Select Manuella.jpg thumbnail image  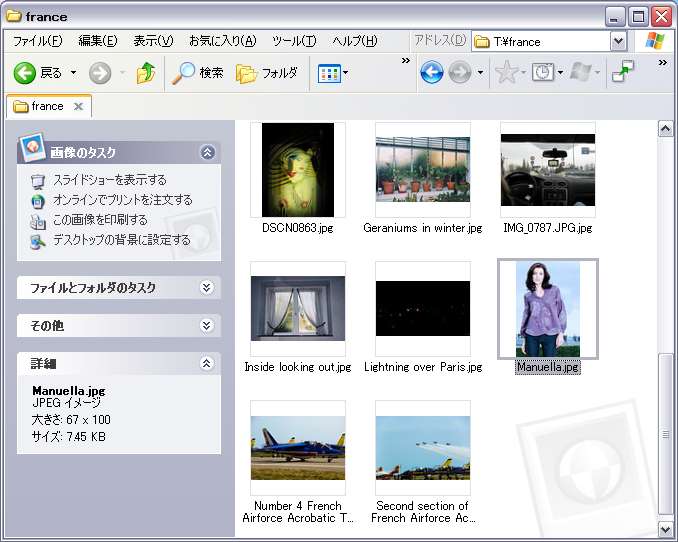(548, 309)
